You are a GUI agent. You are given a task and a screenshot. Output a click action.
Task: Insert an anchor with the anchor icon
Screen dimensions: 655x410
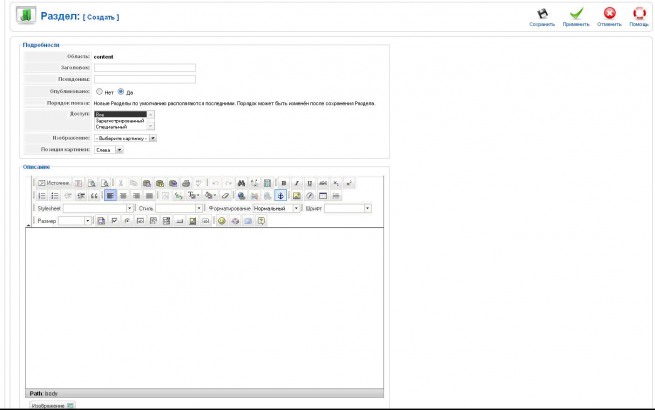pyautogui.click(x=280, y=196)
